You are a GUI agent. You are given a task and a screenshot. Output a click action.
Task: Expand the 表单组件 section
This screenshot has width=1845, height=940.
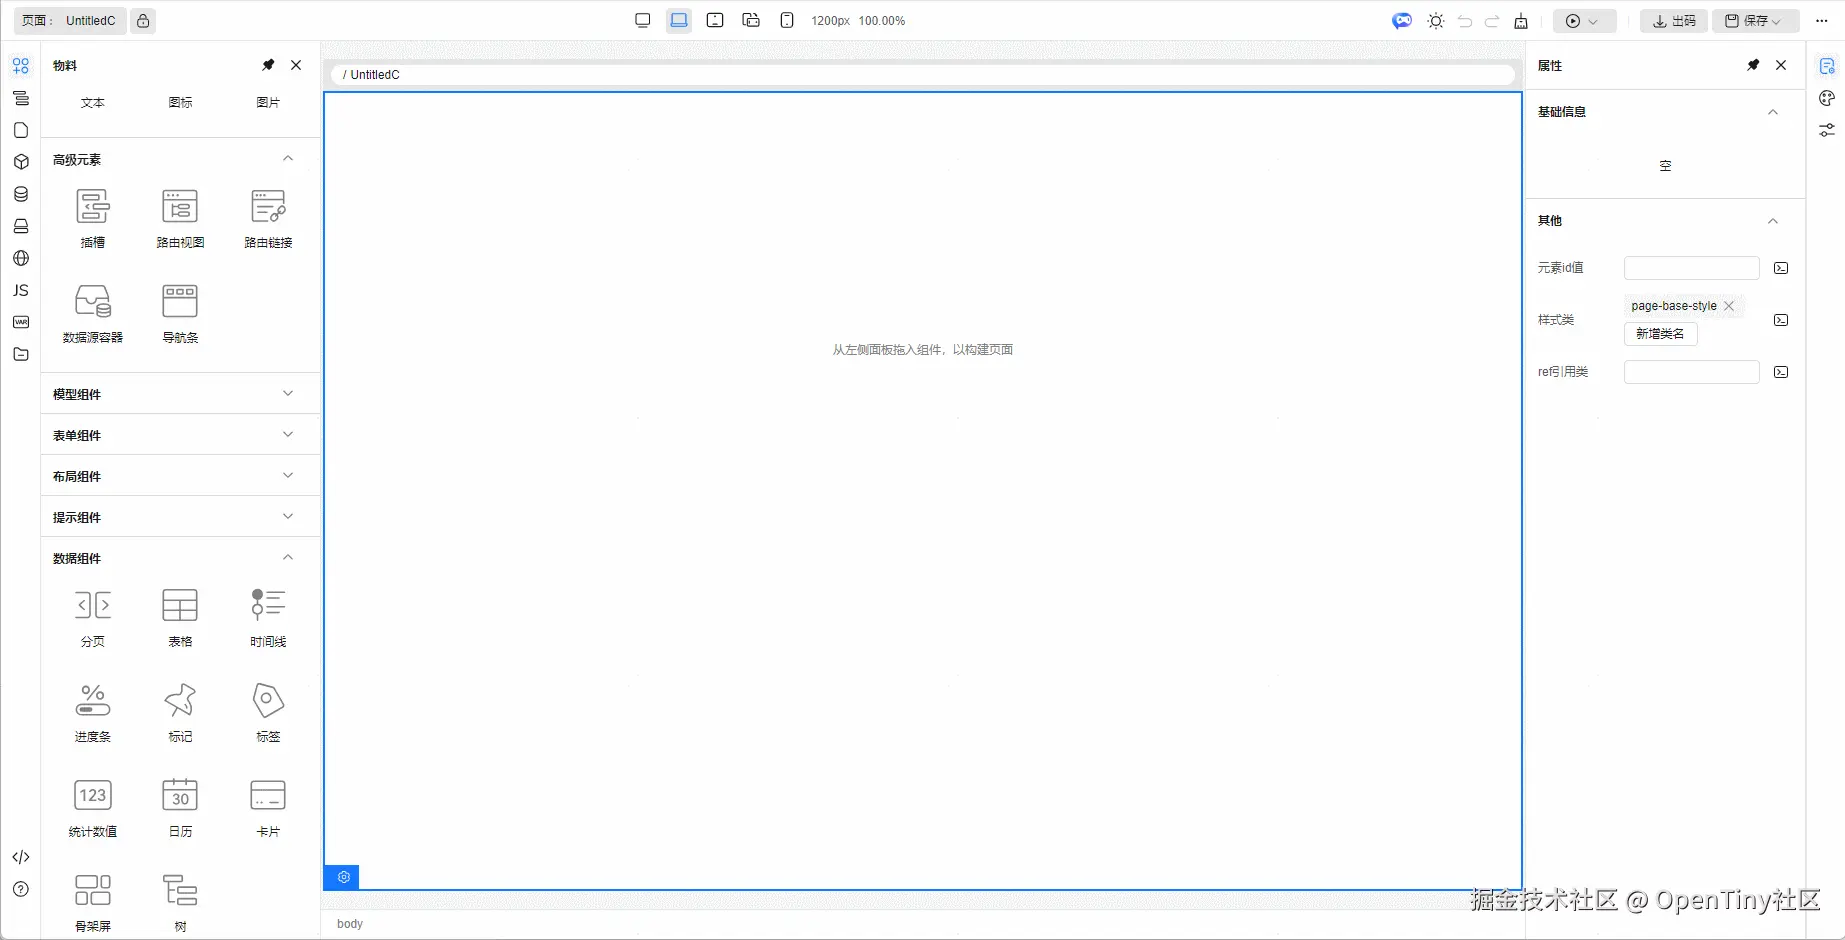(288, 434)
